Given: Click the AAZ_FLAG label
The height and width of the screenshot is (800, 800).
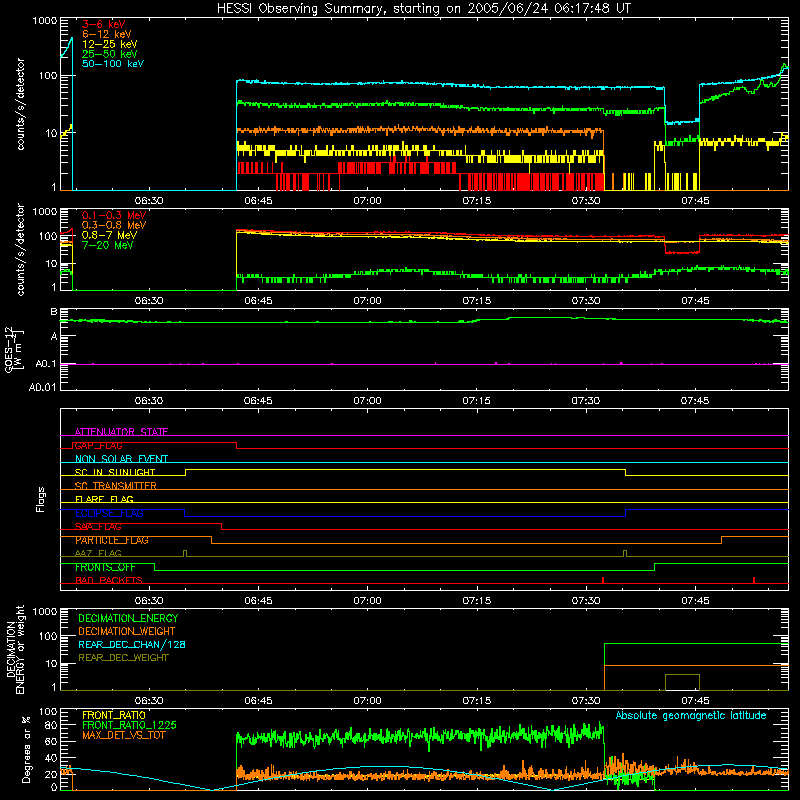Looking at the screenshot, I should click(x=98, y=553).
